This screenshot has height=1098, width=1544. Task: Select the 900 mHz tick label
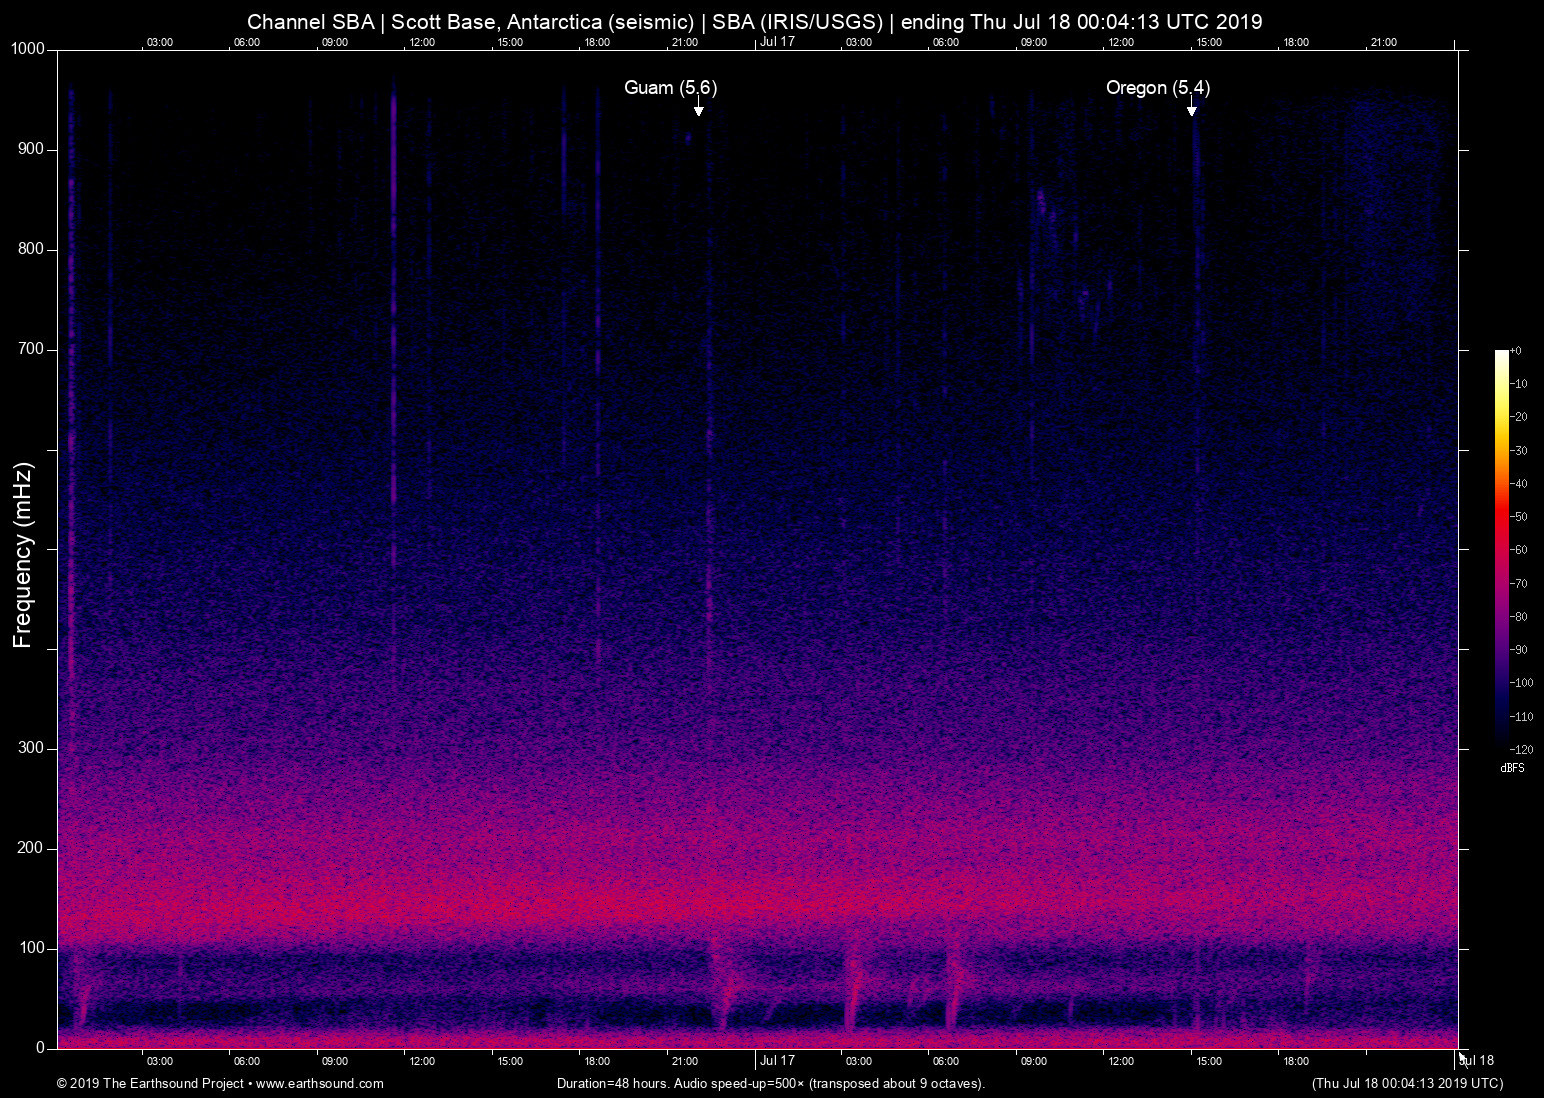pos(30,148)
